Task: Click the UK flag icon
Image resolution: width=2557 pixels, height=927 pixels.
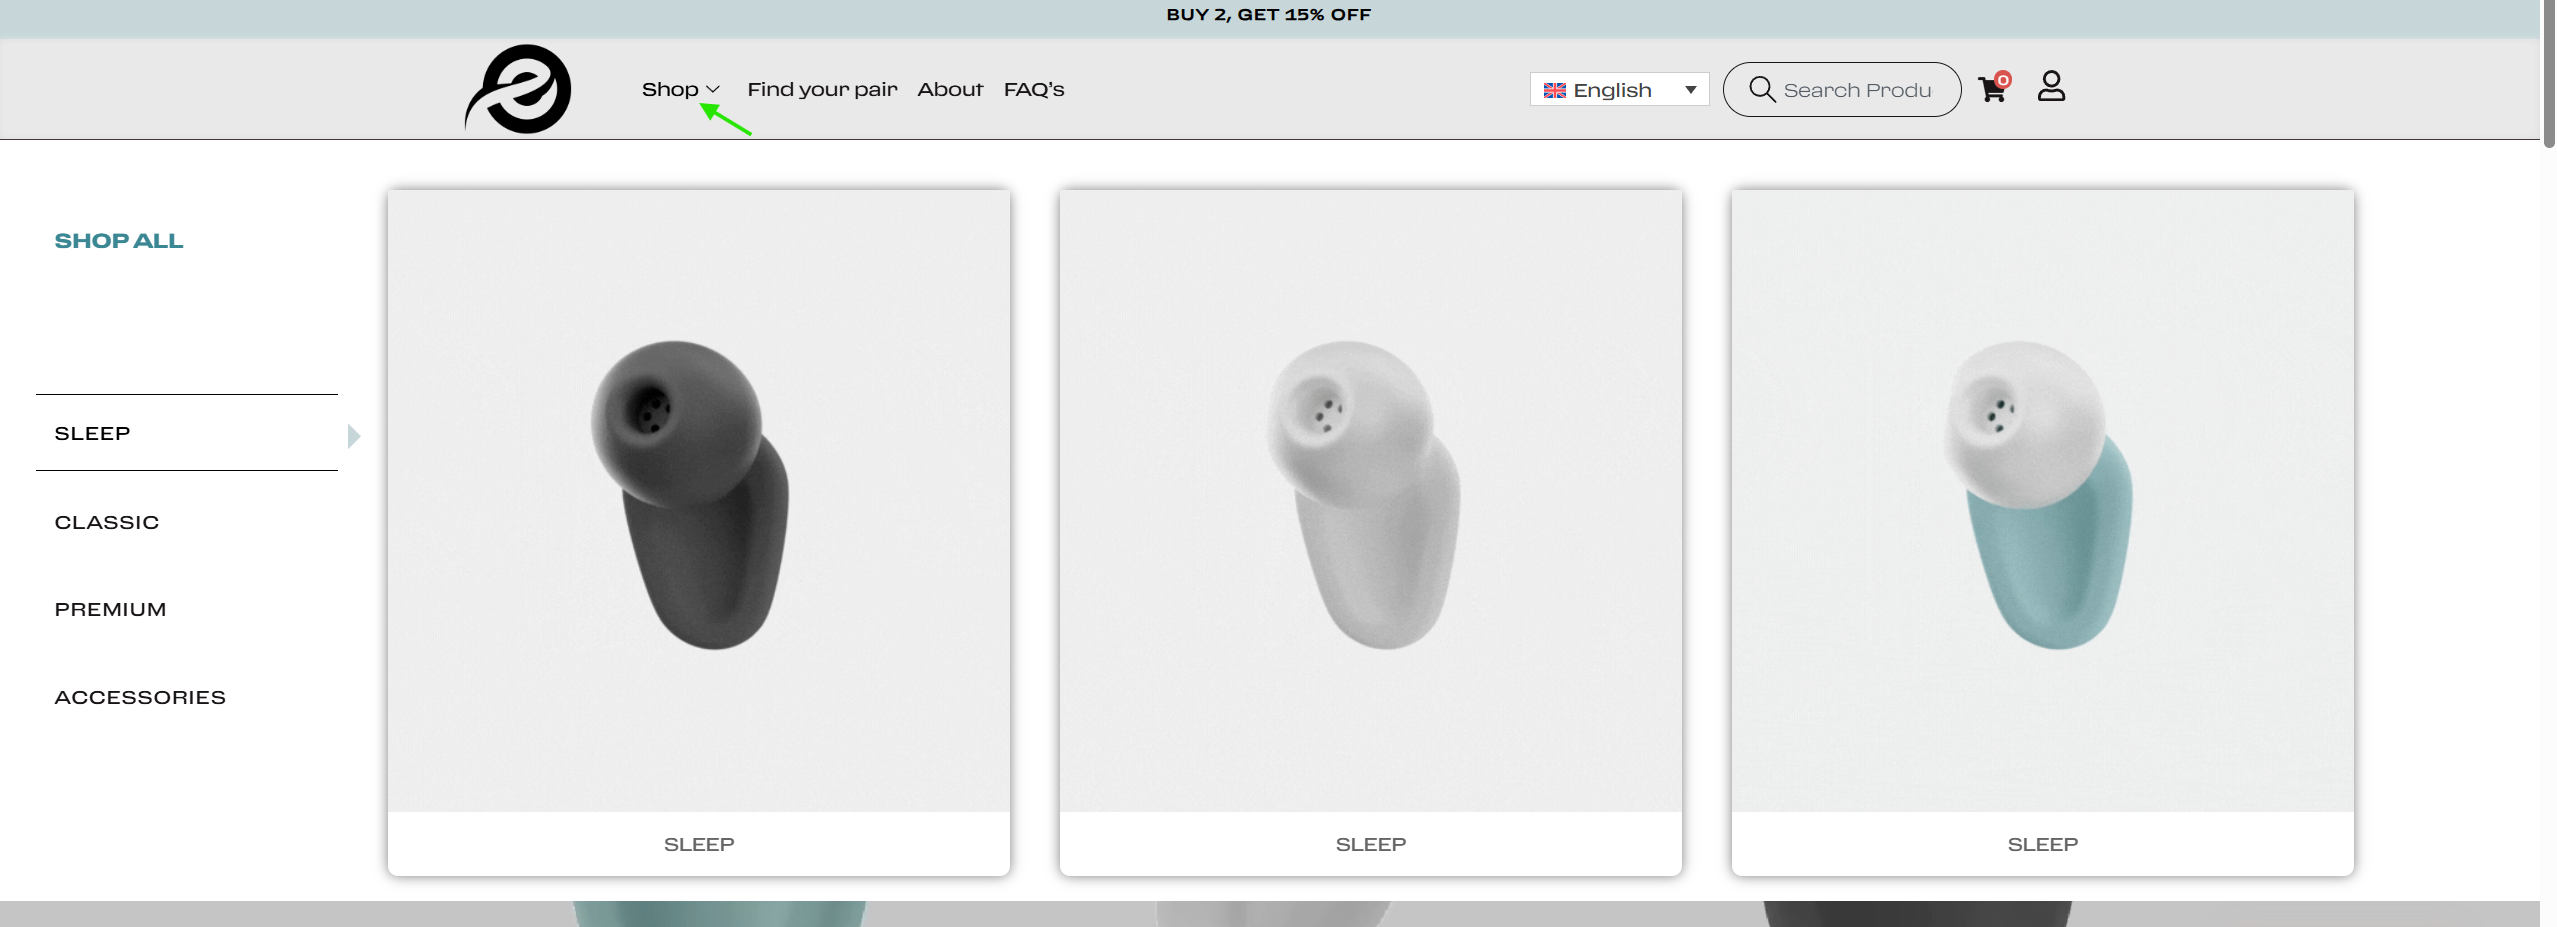Action: pos(1555,90)
